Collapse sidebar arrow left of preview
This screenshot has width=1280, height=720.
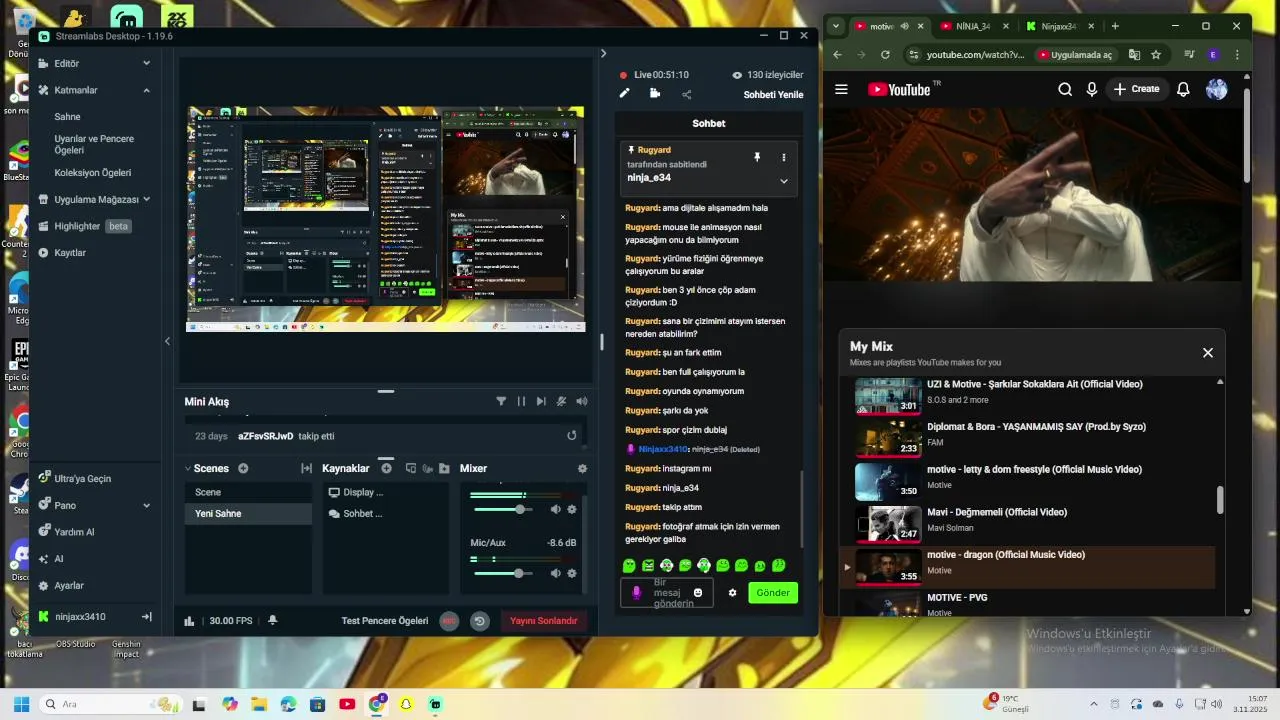(x=167, y=341)
